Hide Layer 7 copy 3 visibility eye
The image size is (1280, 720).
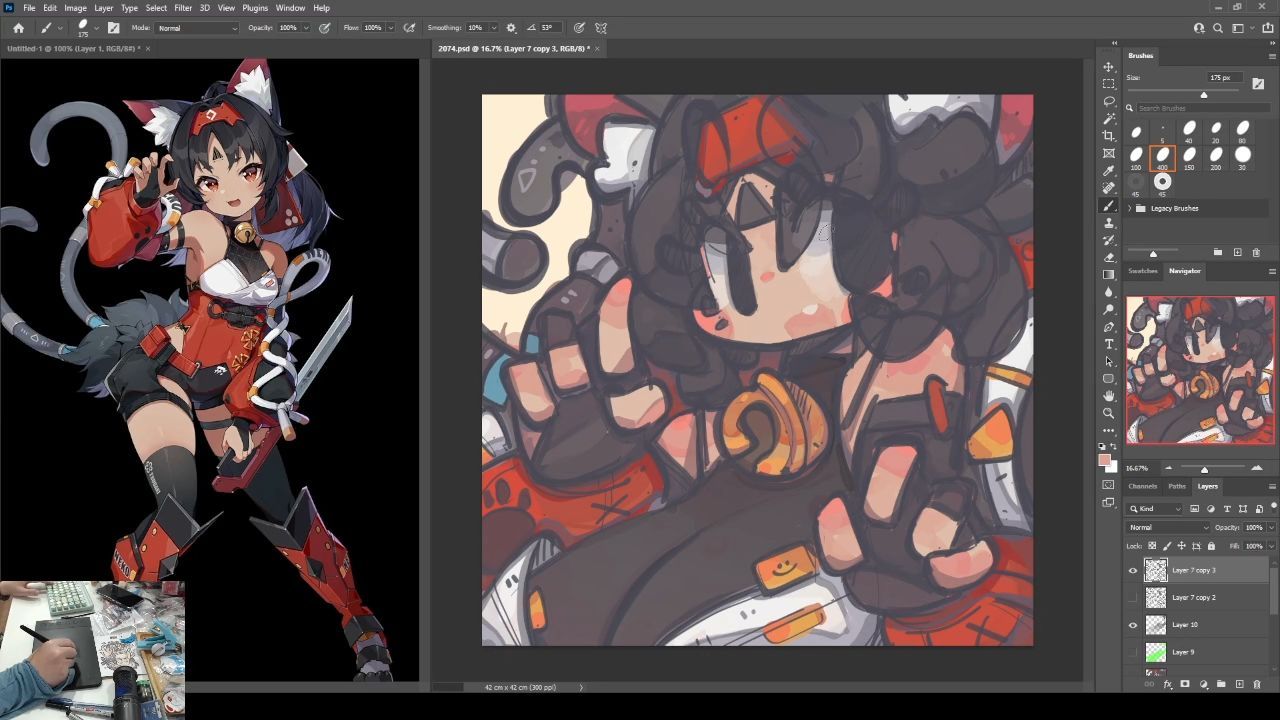[1133, 570]
